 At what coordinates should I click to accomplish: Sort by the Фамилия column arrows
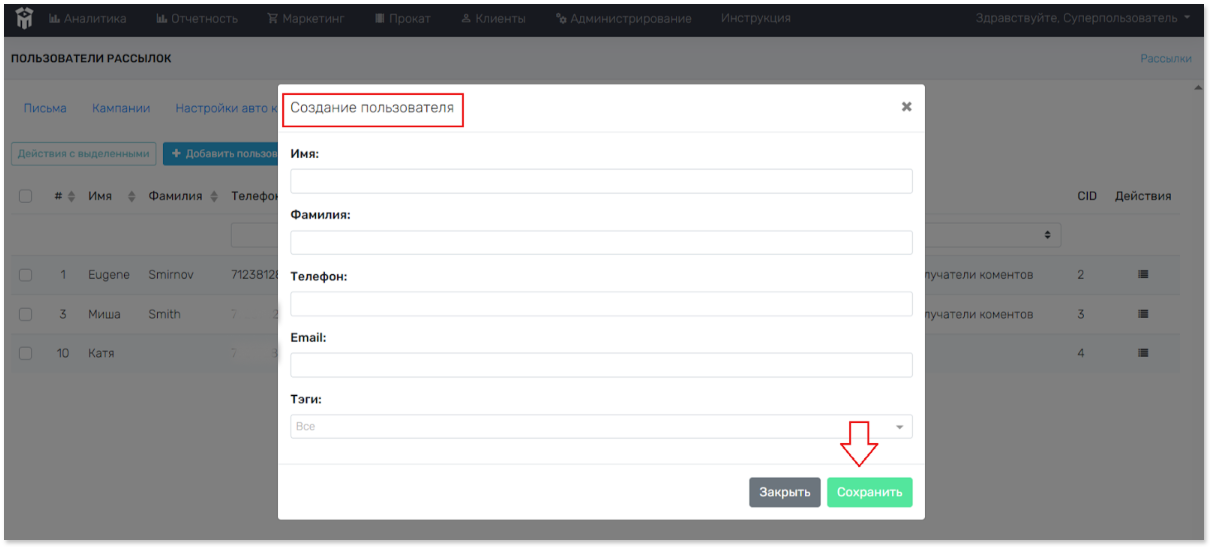tap(214, 197)
